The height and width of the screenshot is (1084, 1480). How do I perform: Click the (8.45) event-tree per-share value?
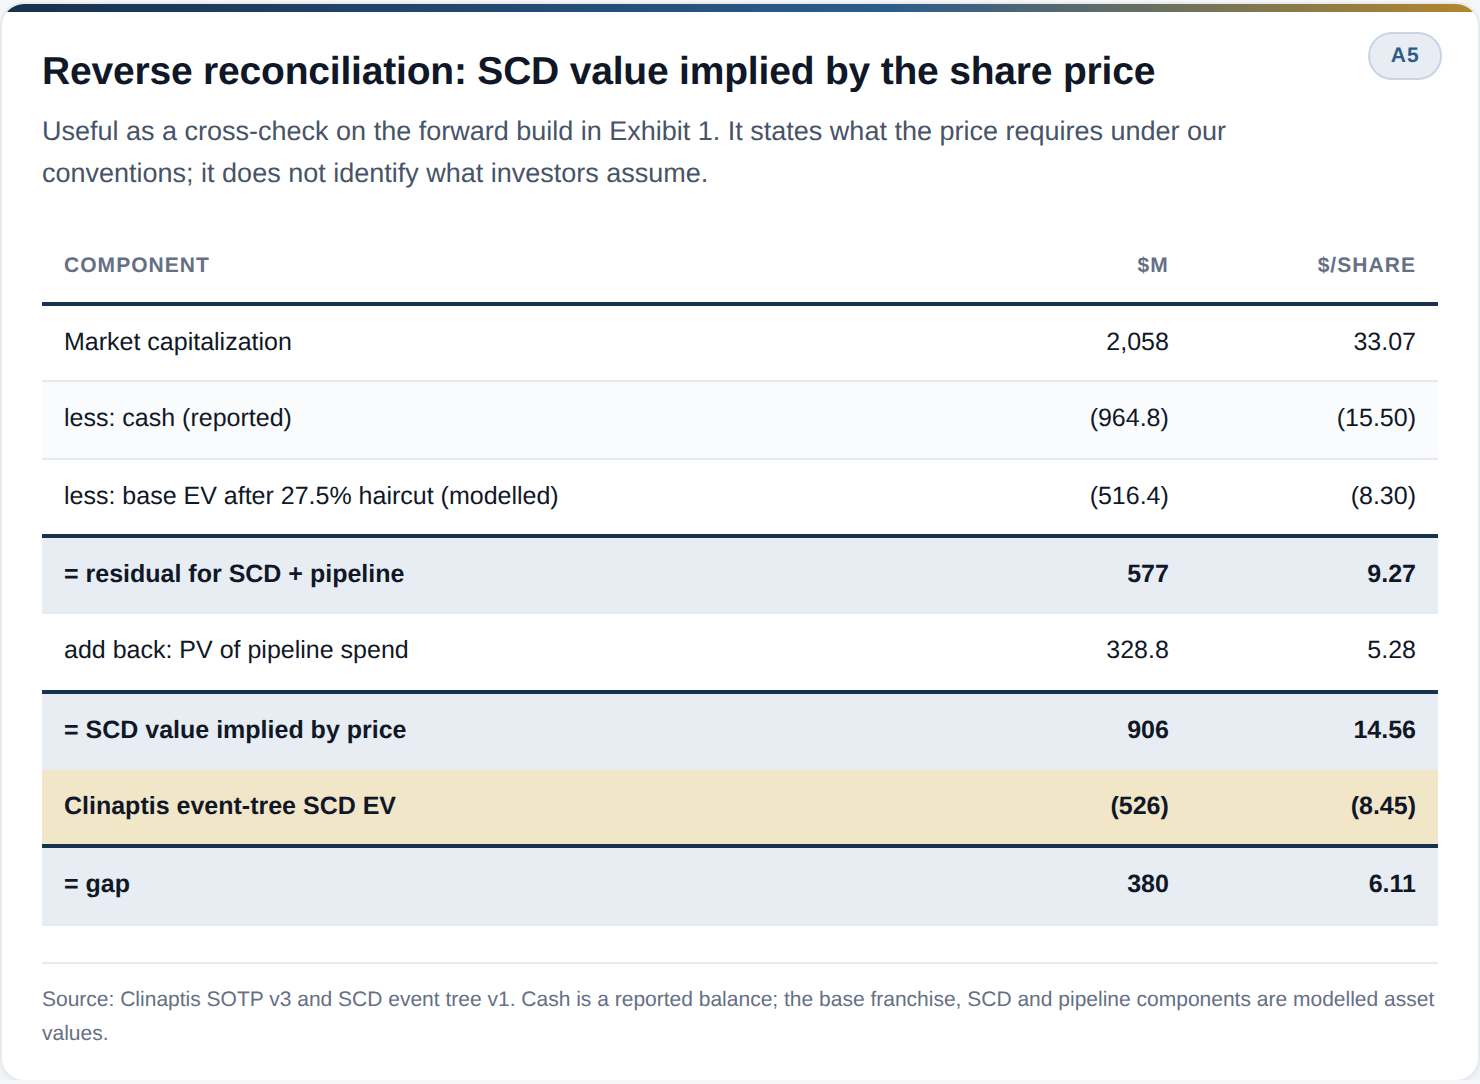pos(1383,806)
